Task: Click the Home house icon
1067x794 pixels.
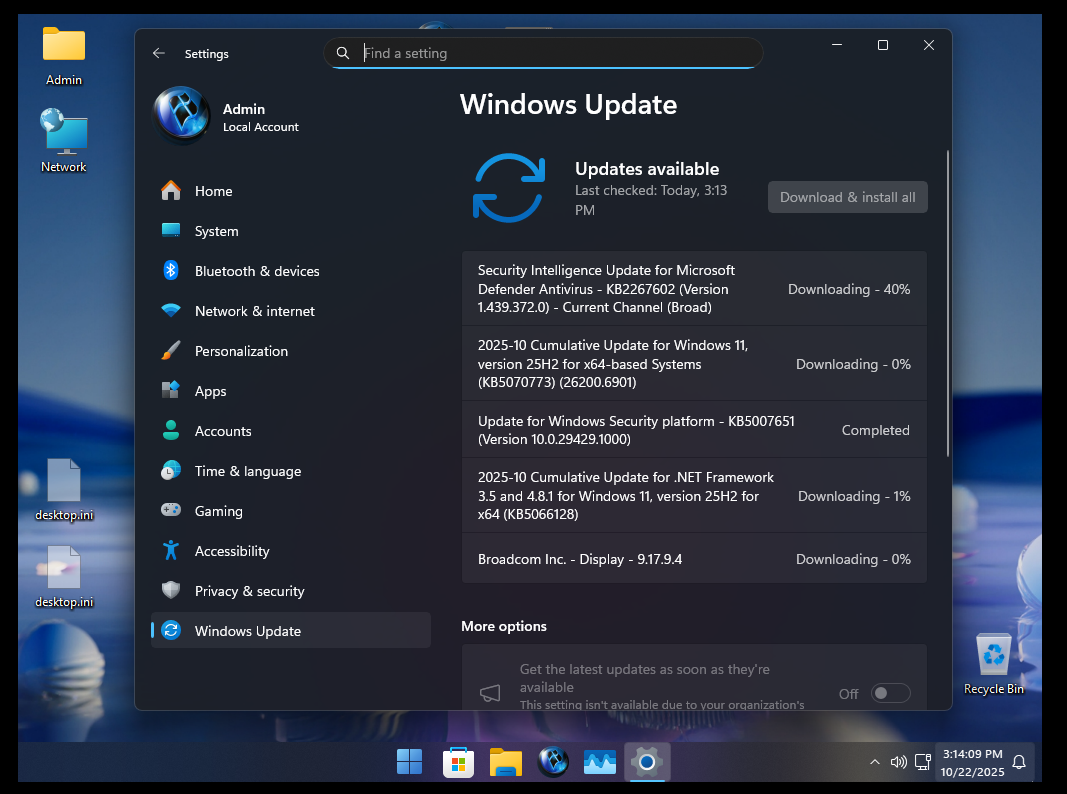Action: tap(171, 191)
